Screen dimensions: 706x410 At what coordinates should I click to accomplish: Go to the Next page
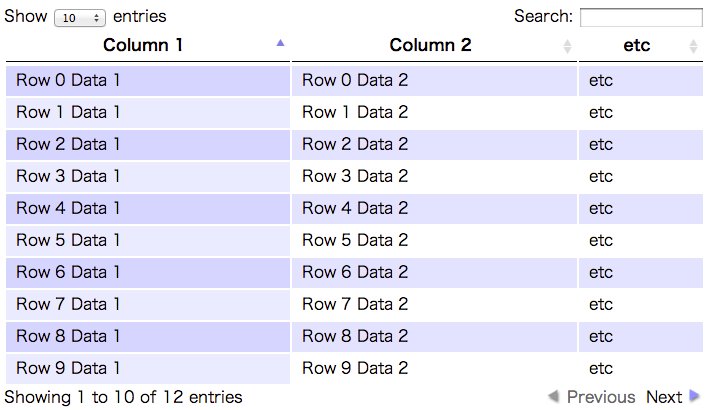click(664, 397)
